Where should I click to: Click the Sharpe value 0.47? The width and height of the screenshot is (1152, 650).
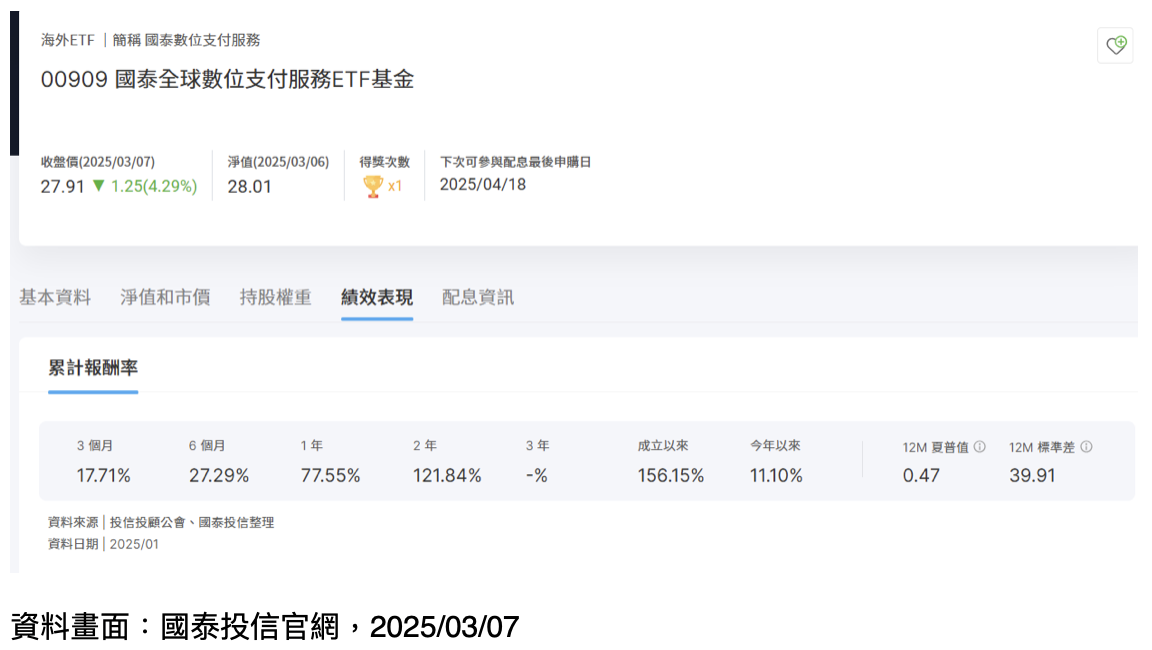[x=921, y=476]
